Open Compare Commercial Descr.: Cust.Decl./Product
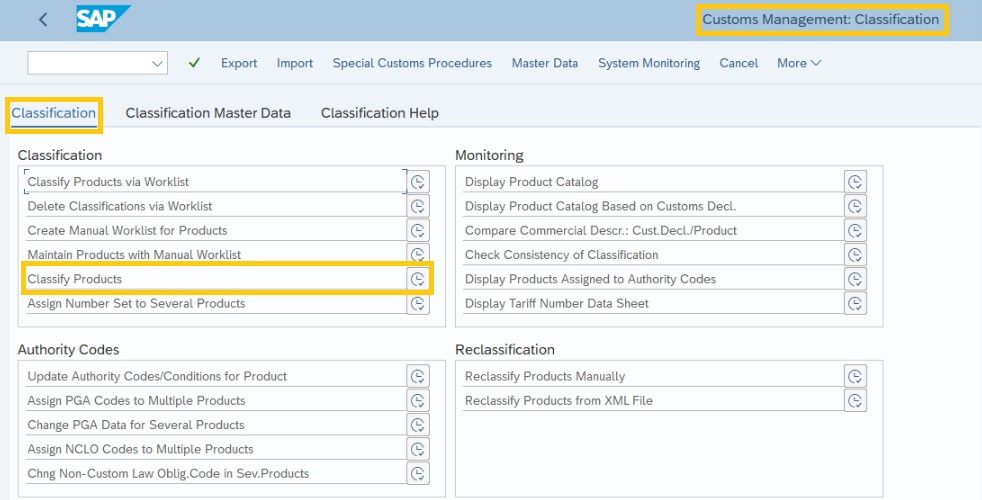The height and width of the screenshot is (500, 982). click(x=653, y=231)
